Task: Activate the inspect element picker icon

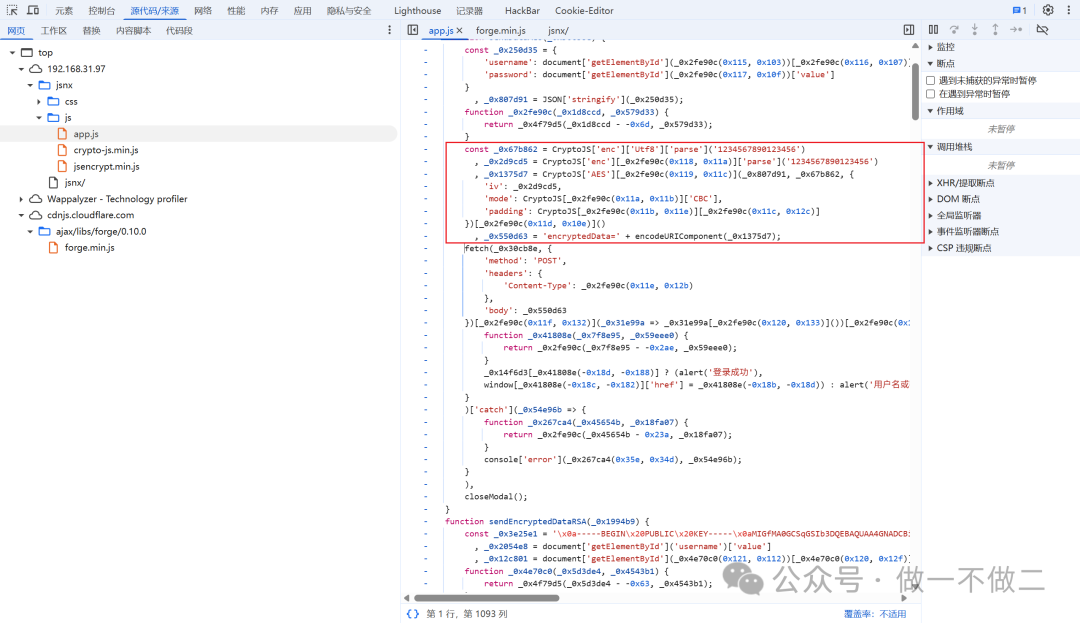Action: tap(12, 10)
